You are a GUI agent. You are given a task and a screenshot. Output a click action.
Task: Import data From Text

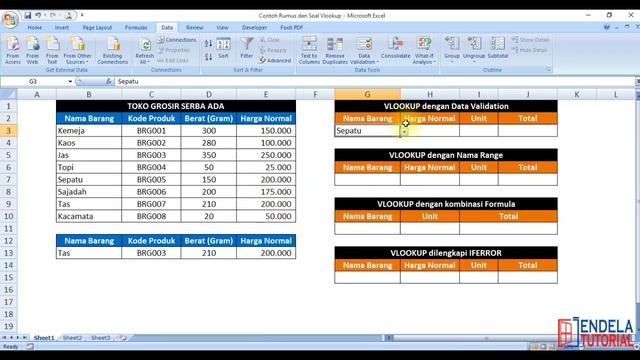pos(52,50)
